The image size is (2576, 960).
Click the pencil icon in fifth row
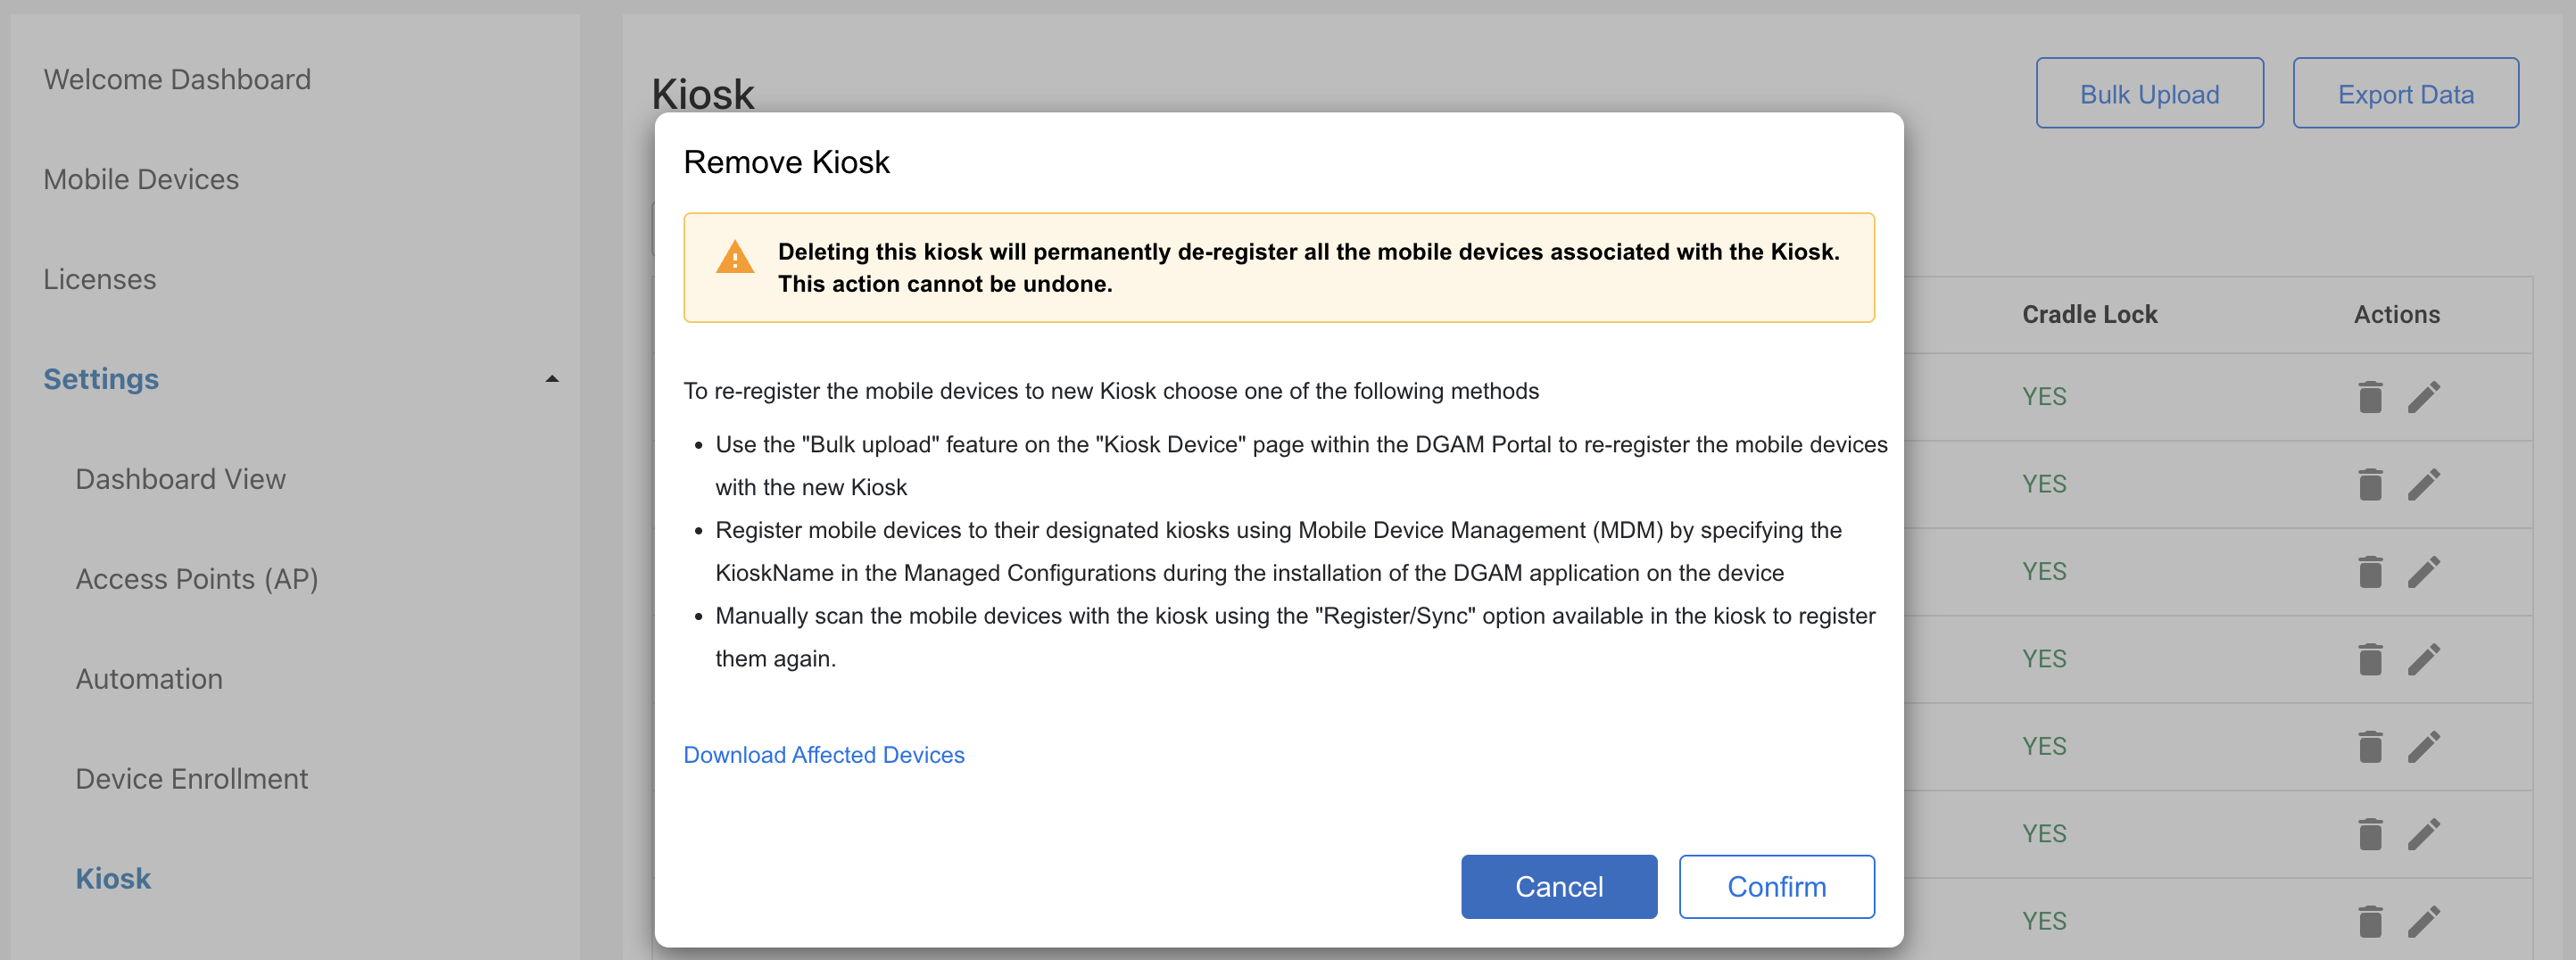(2424, 747)
